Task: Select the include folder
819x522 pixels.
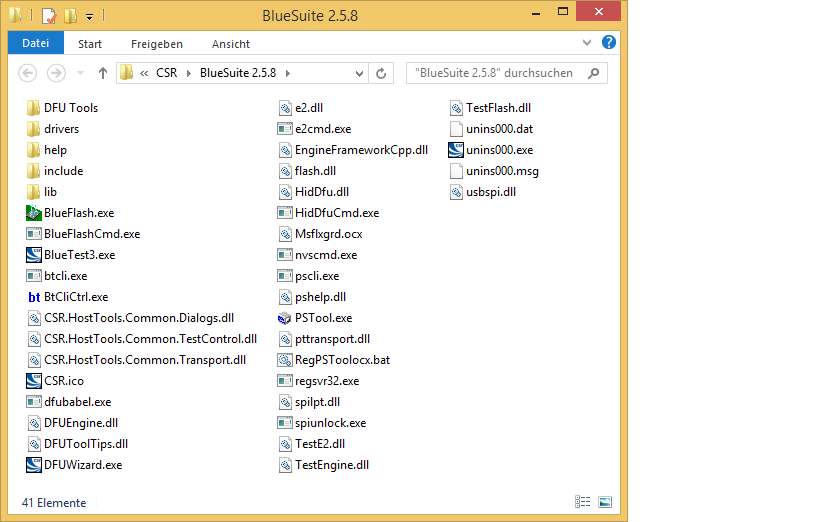Action: 55,171
